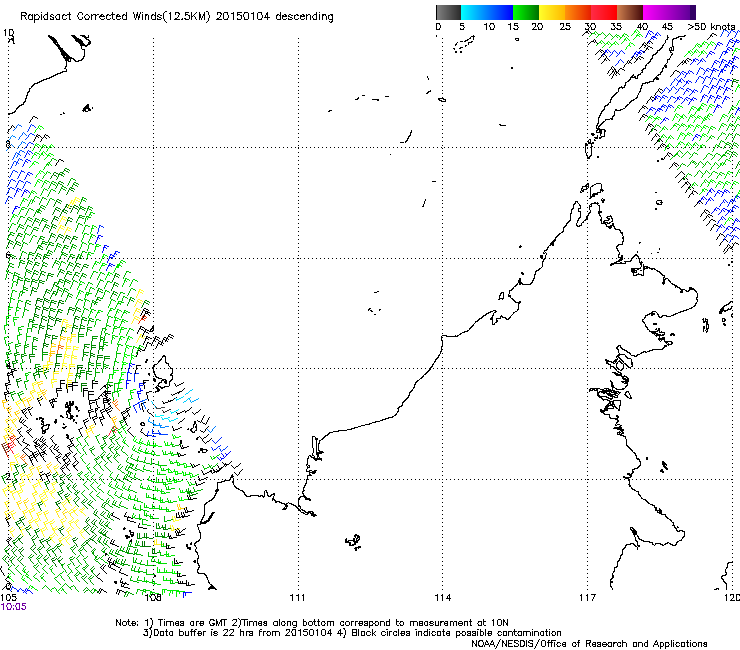Click the note 'Times are GMT'
Image resolution: width=740 pixels, height=650 pixels.
point(193,623)
